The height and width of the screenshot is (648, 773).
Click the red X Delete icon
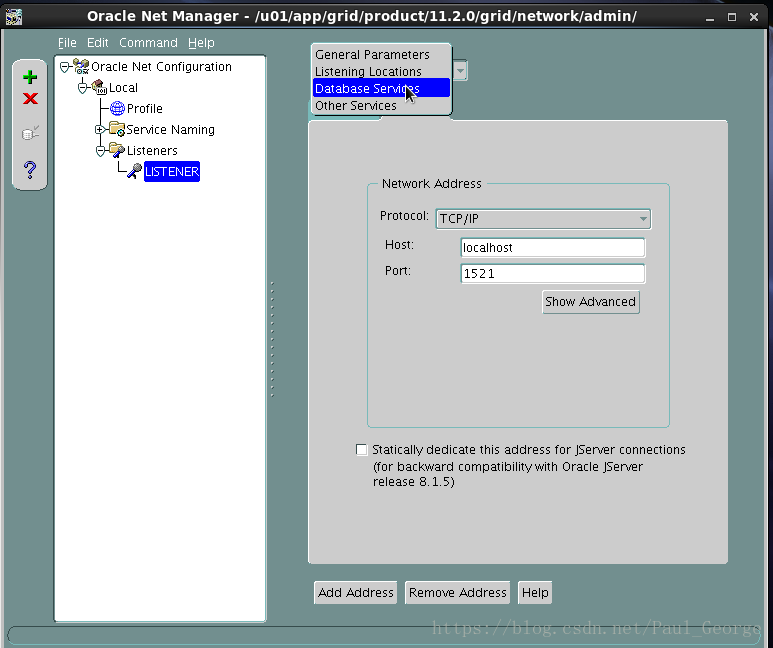(x=30, y=99)
